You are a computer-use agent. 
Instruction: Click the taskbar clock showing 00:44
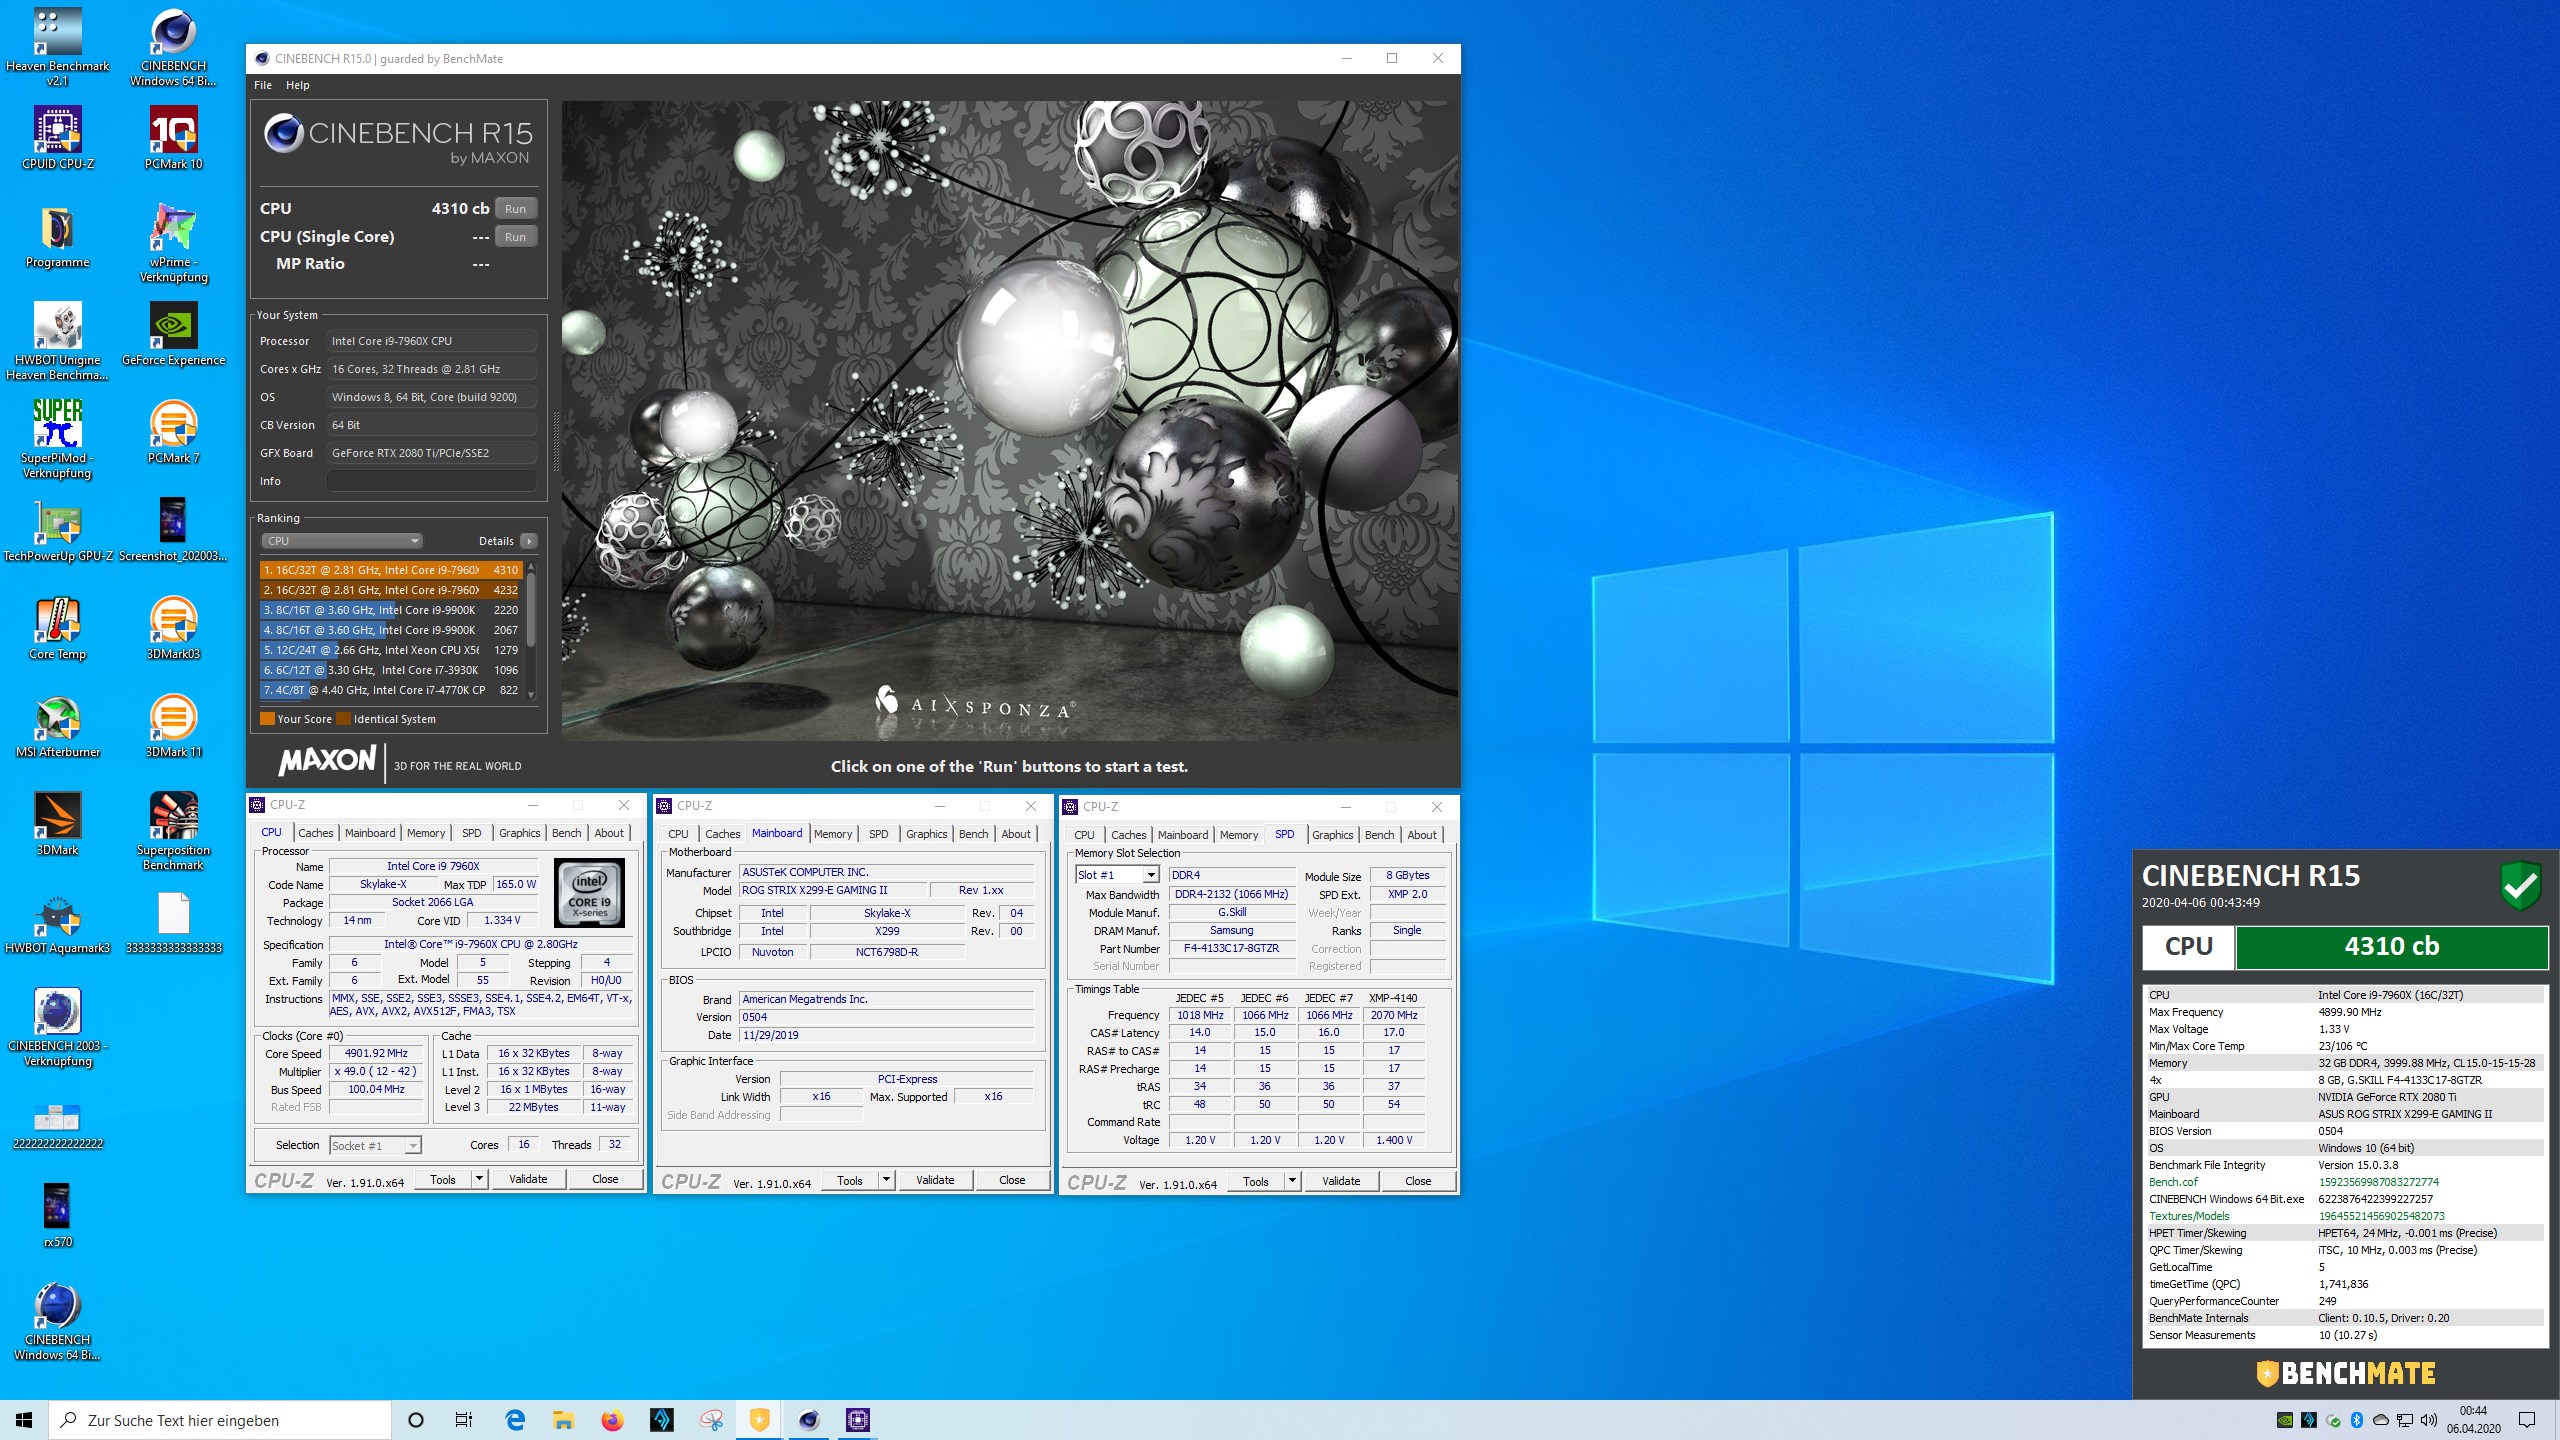(x=2473, y=1420)
